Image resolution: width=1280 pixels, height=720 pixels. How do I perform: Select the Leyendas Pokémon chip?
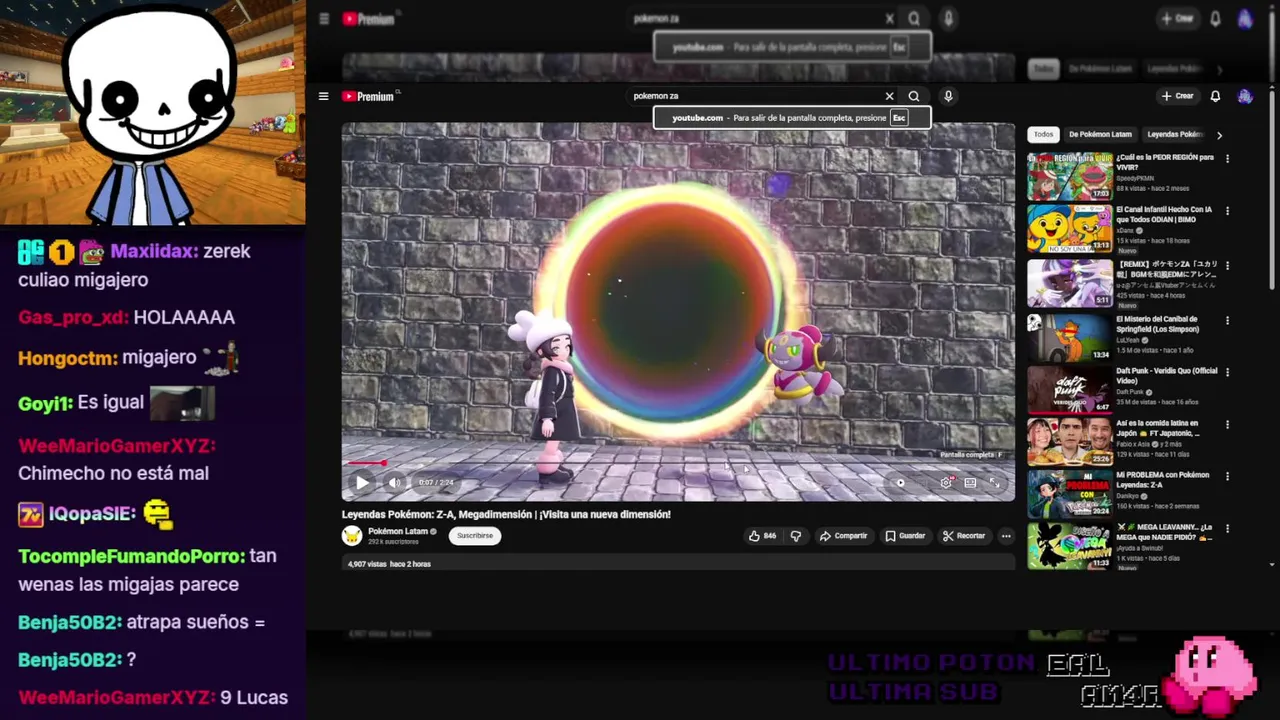(1175, 134)
